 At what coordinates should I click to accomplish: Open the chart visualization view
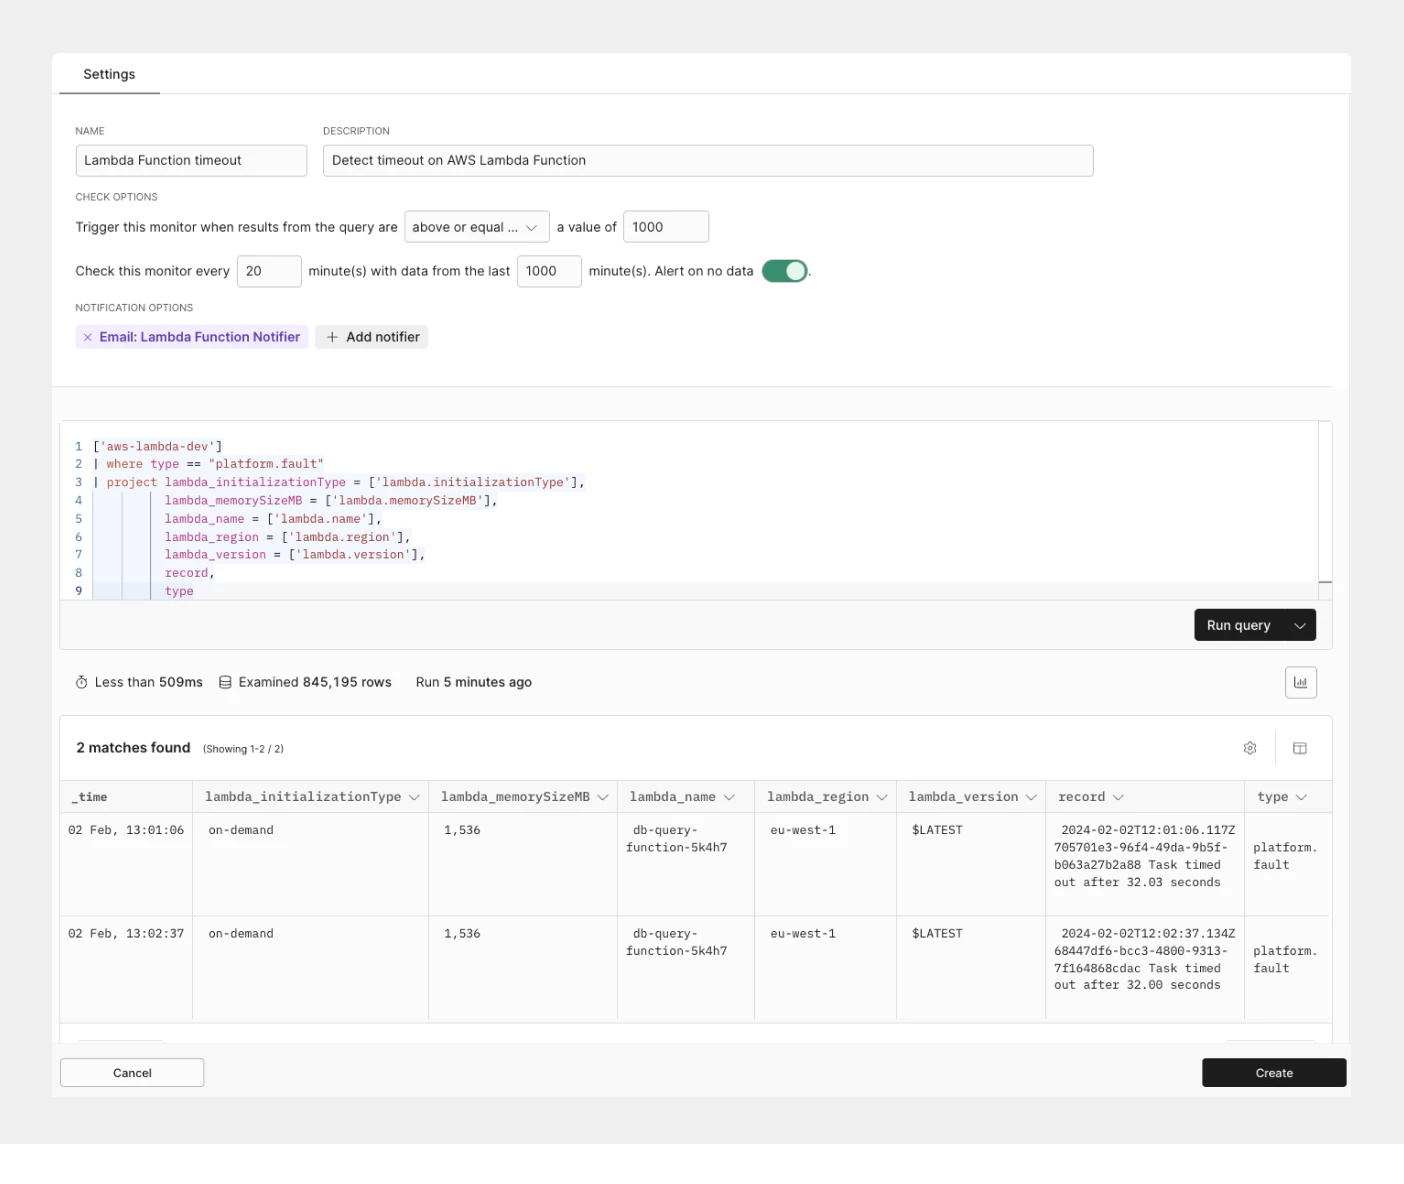(x=1301, y=682)
